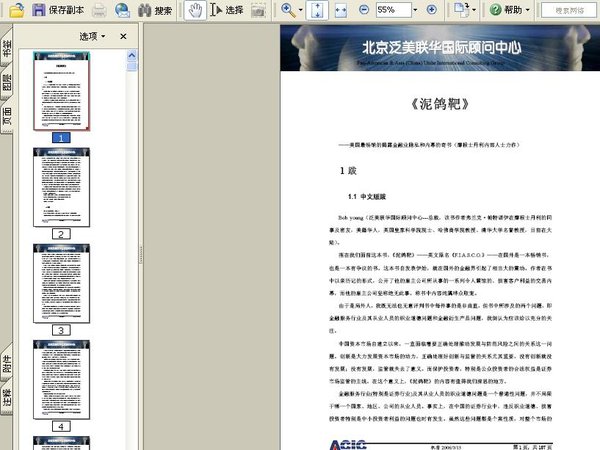This screenshot has height=450, width=600.
Task: Select page 4 thumbnail
Action: point(62,380)
